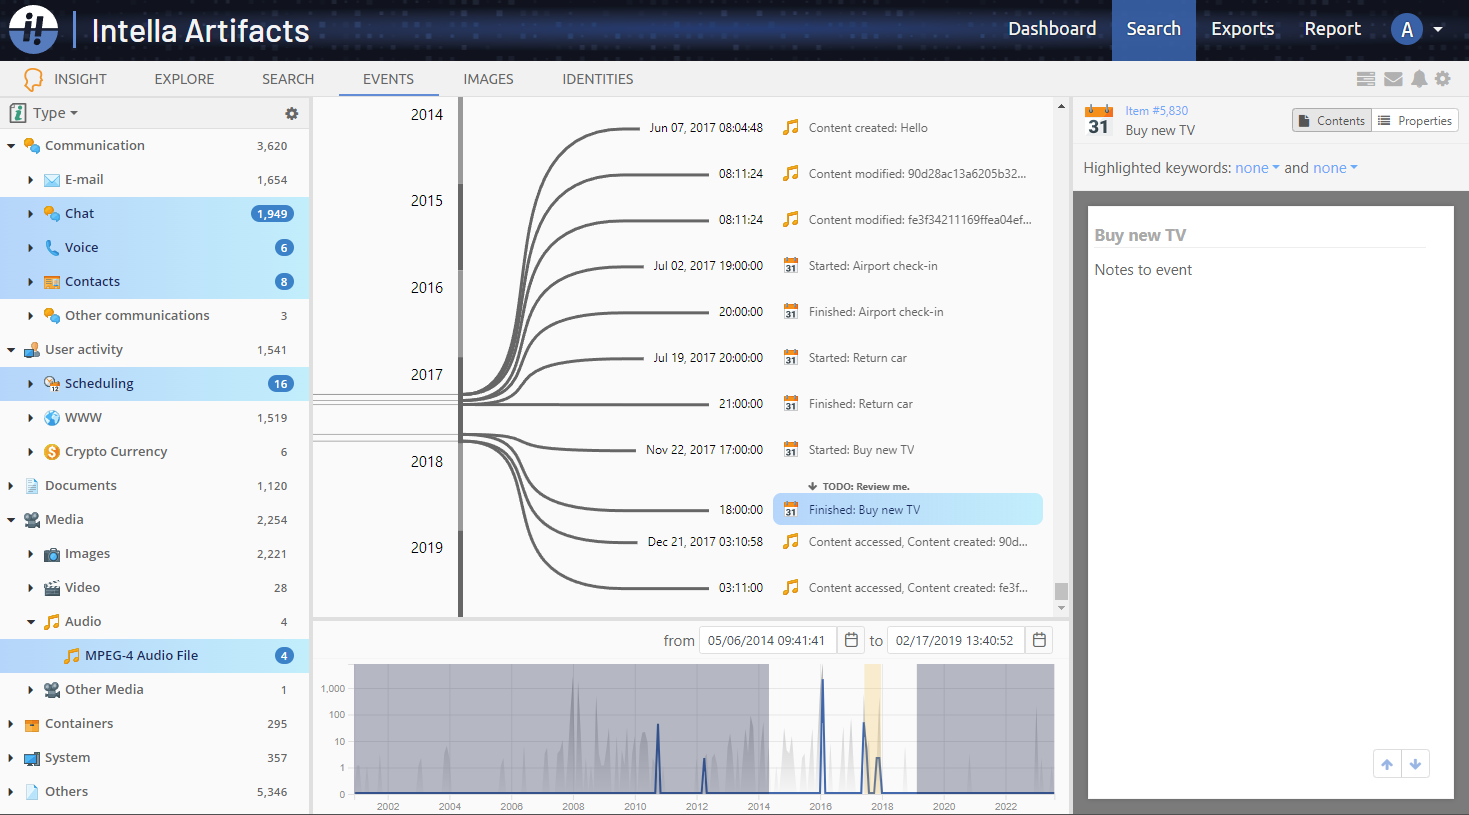The image size is (1469, 815).
Task: Open the Type facet dropdown
Action: point(55,114)
